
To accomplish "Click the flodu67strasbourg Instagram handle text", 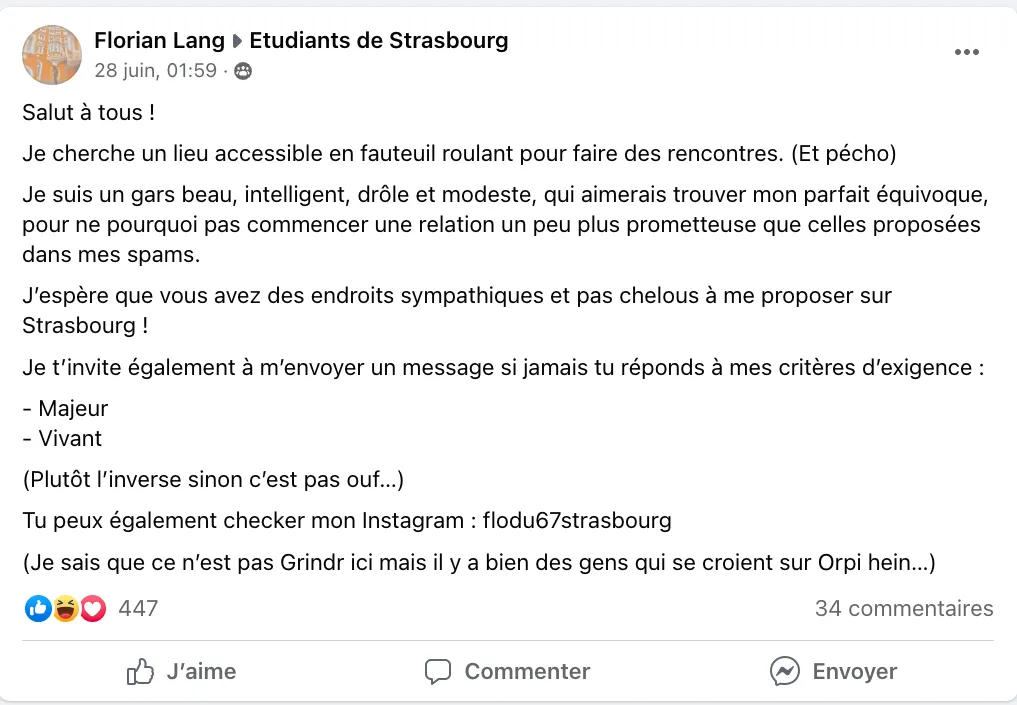I will point(577,521).
